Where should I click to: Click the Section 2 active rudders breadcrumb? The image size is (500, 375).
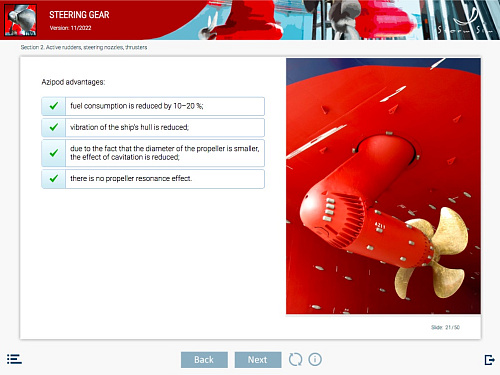pyautogui.click(x=84, y=47)
